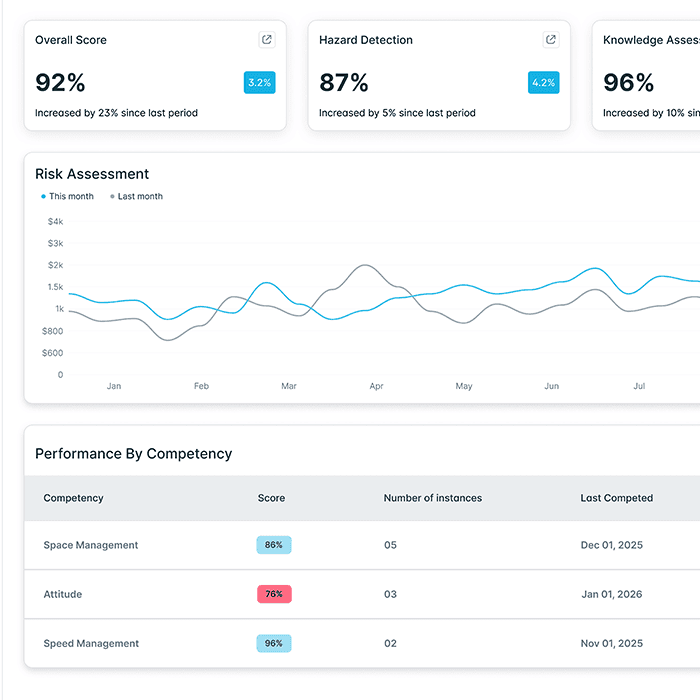Image resolution: width=700 pixels, height=700 pixels.
Task: Click the Apr label on chart axis
Action: pyautogui.click(x=376, y=386)
